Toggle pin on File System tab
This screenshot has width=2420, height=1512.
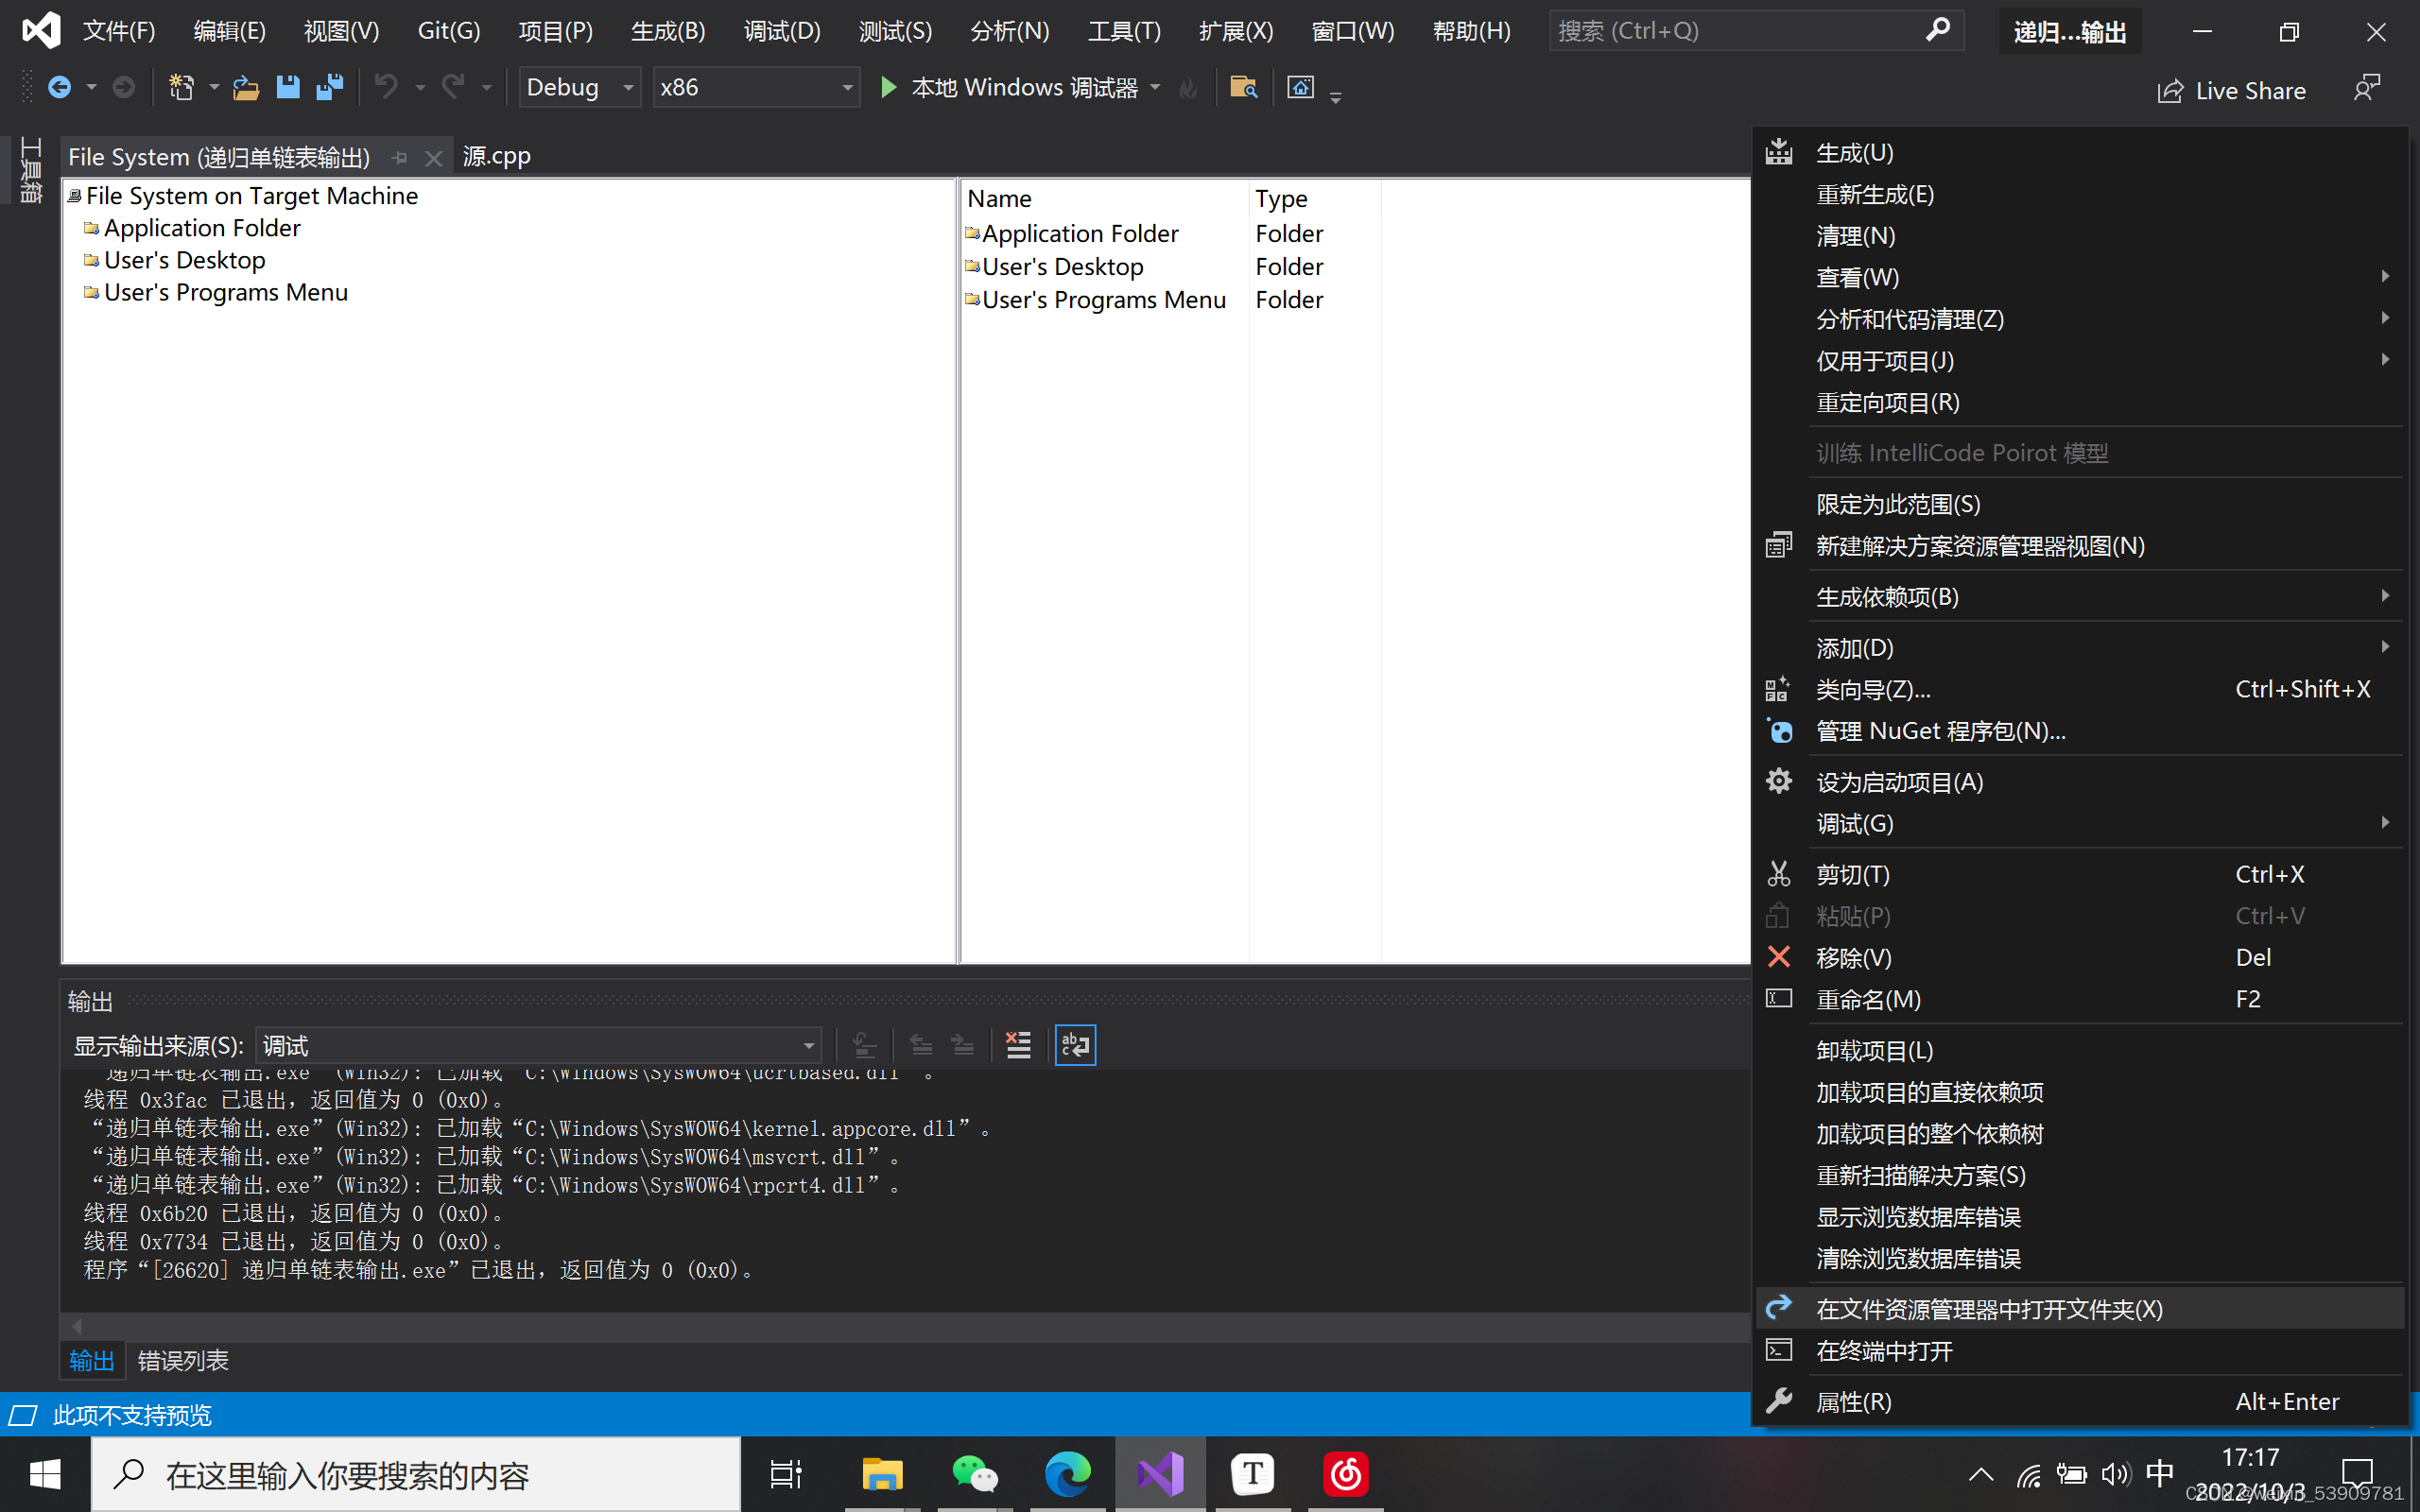coord(400,158)
